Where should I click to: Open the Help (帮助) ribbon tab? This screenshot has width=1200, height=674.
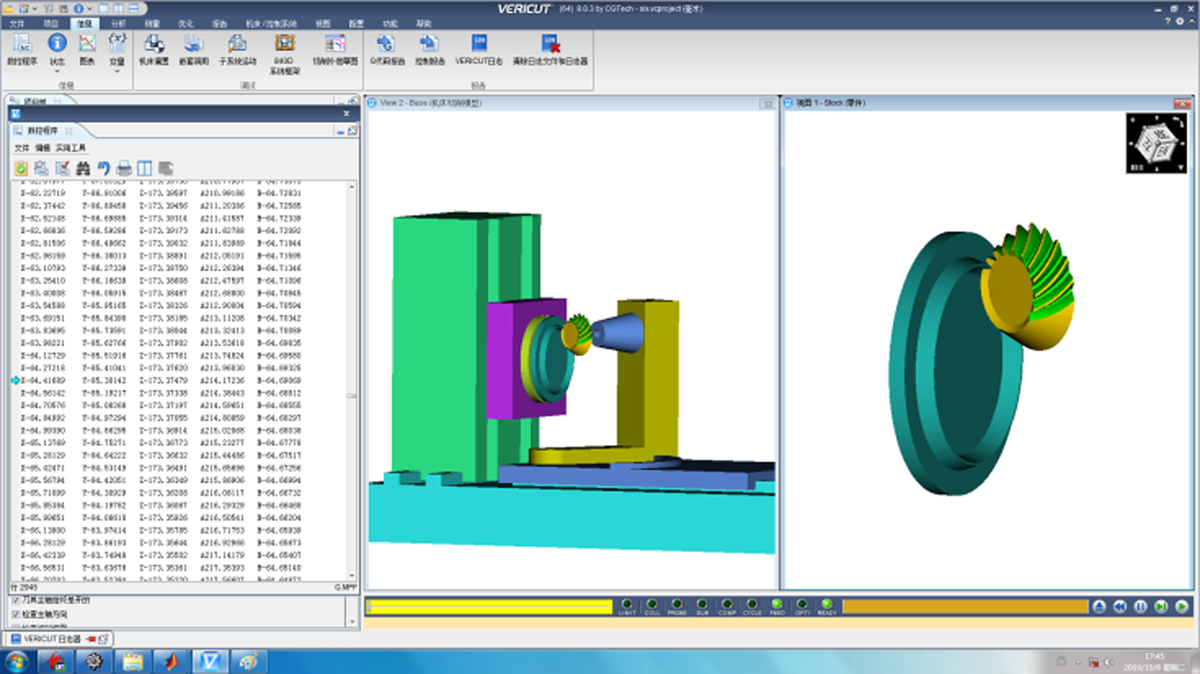point(424,22)
